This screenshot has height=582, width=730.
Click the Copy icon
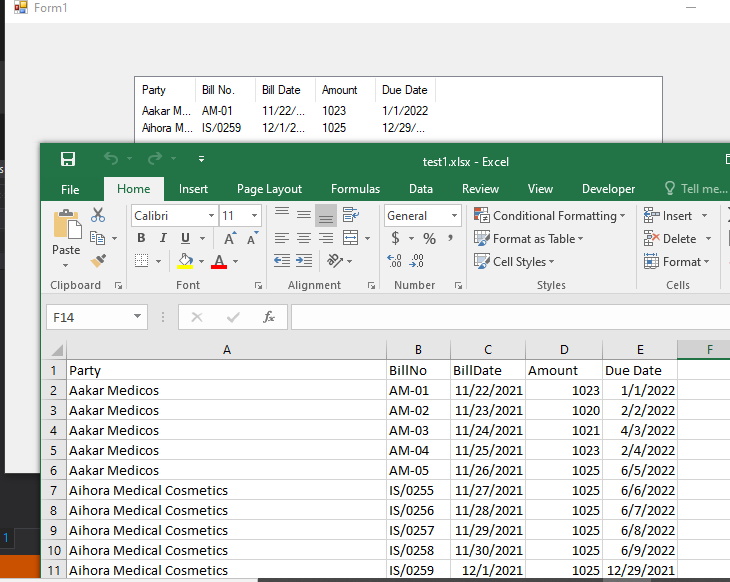[97, 238]
